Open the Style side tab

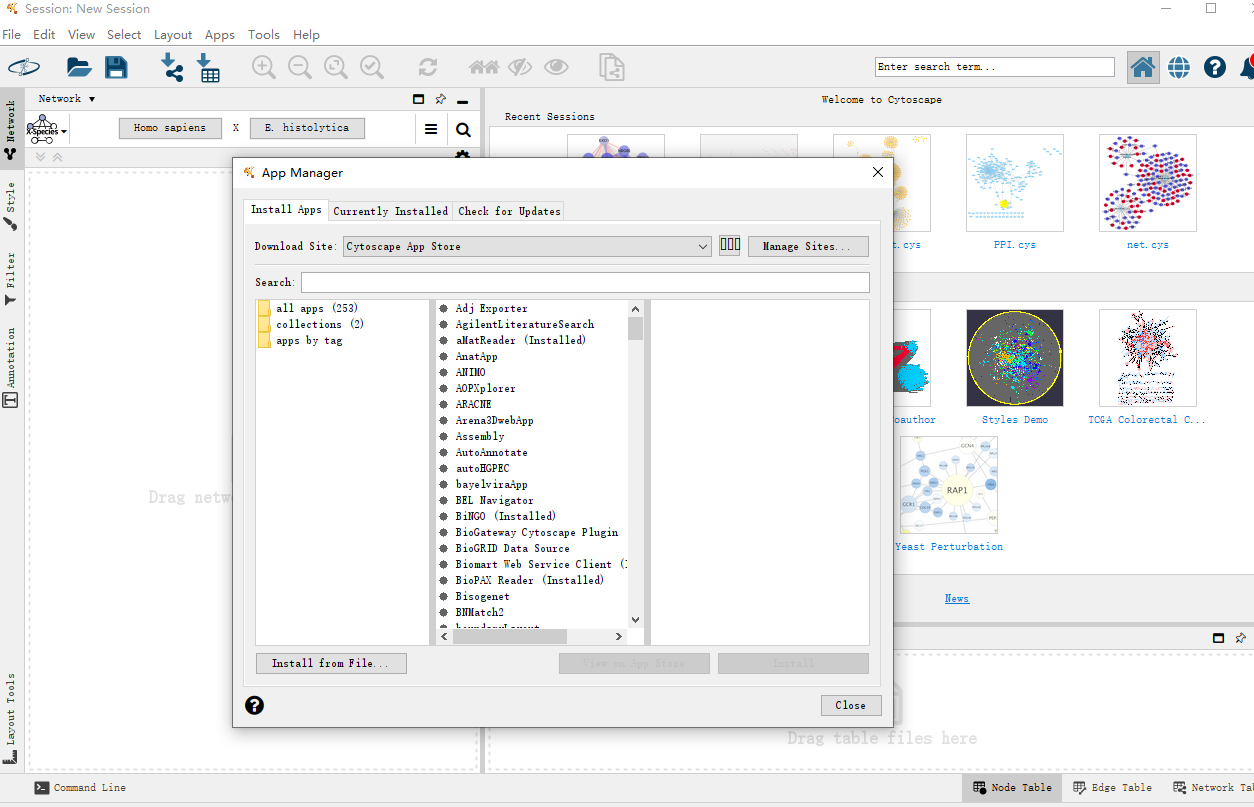click(11, 205)
